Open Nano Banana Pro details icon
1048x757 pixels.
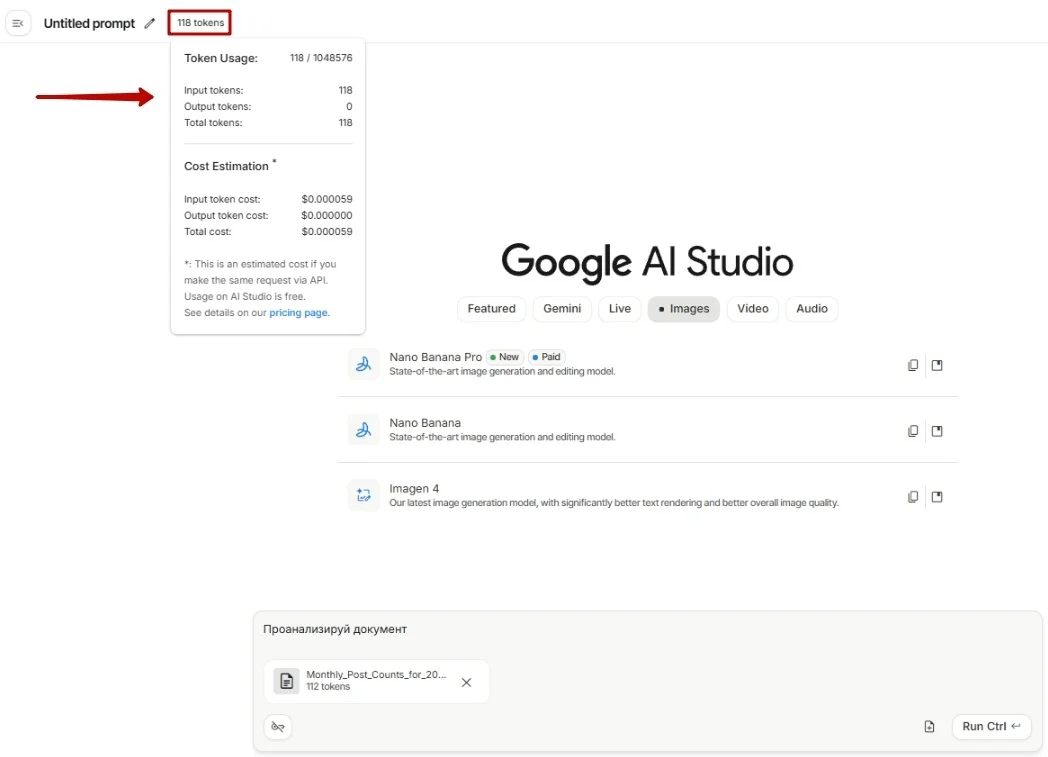pyautogui.click(x=937, y=365)
